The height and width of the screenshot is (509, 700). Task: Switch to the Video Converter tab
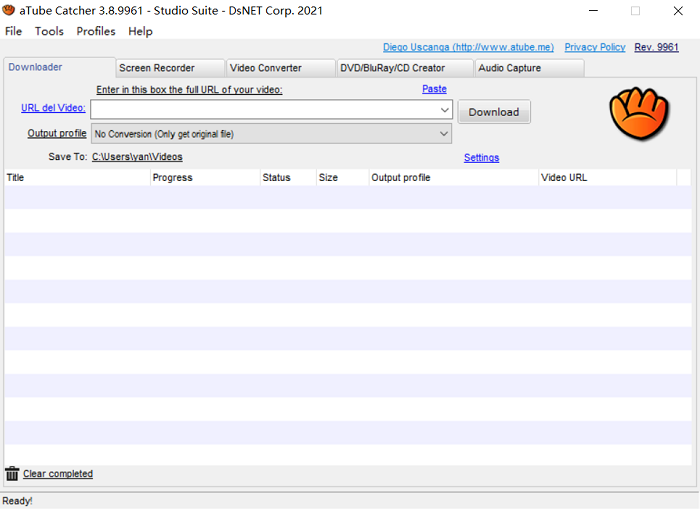[281, 68]
